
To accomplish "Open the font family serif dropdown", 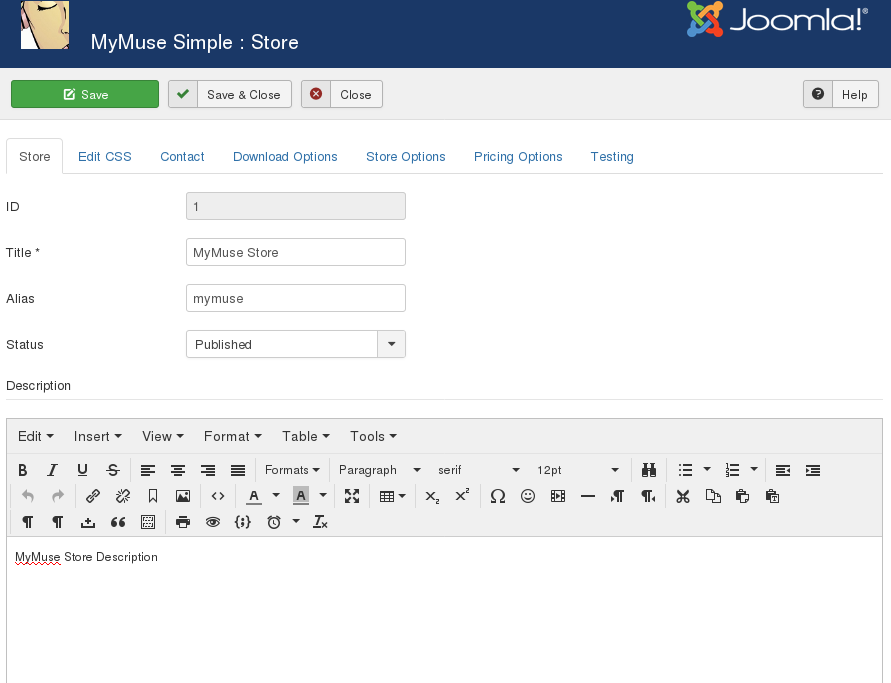I will point(479,470).
